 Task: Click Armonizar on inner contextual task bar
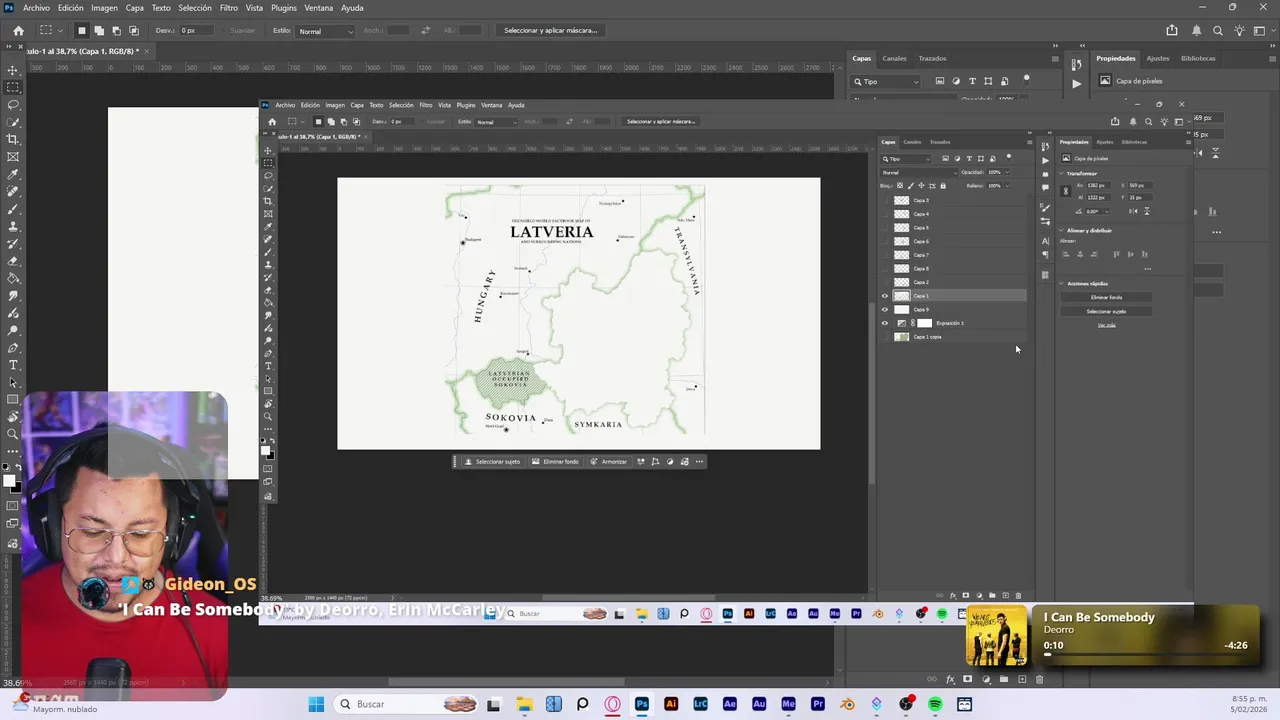(608, 462)
